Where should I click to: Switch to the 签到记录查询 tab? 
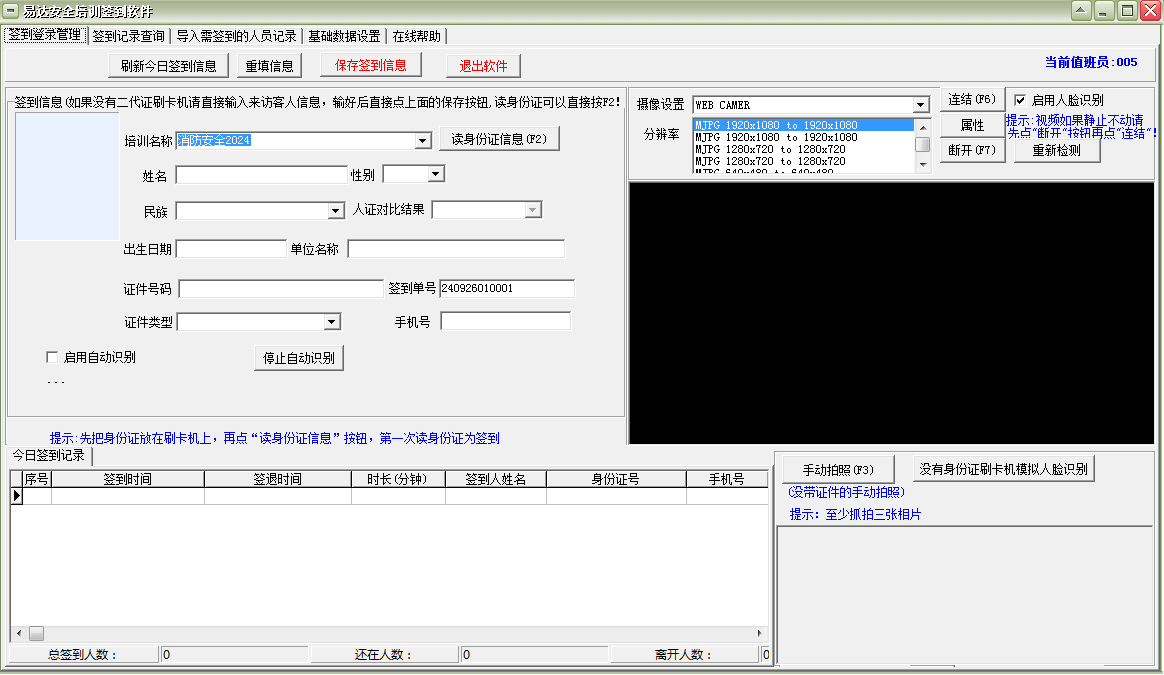coord(129,36)
